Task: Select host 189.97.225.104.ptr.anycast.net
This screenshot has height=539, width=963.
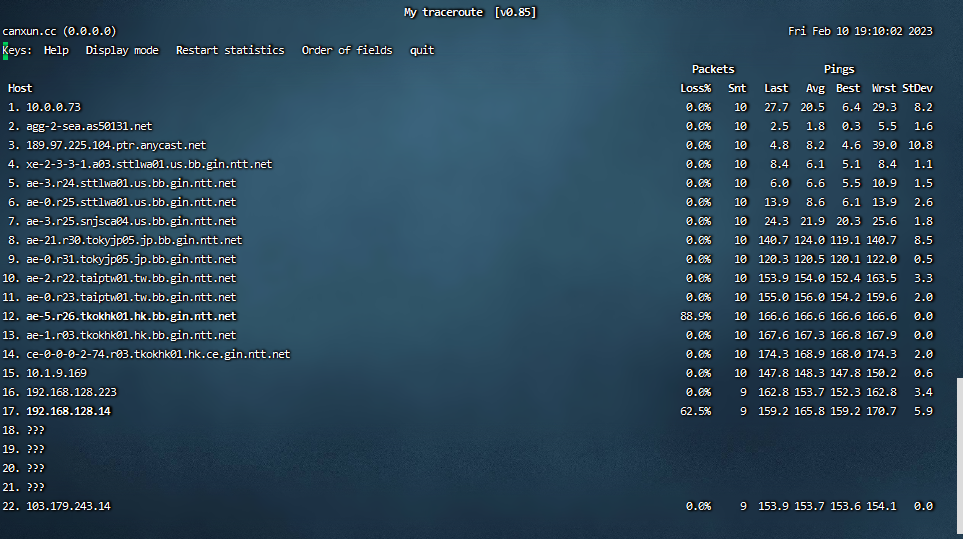Action: (116, 145)
